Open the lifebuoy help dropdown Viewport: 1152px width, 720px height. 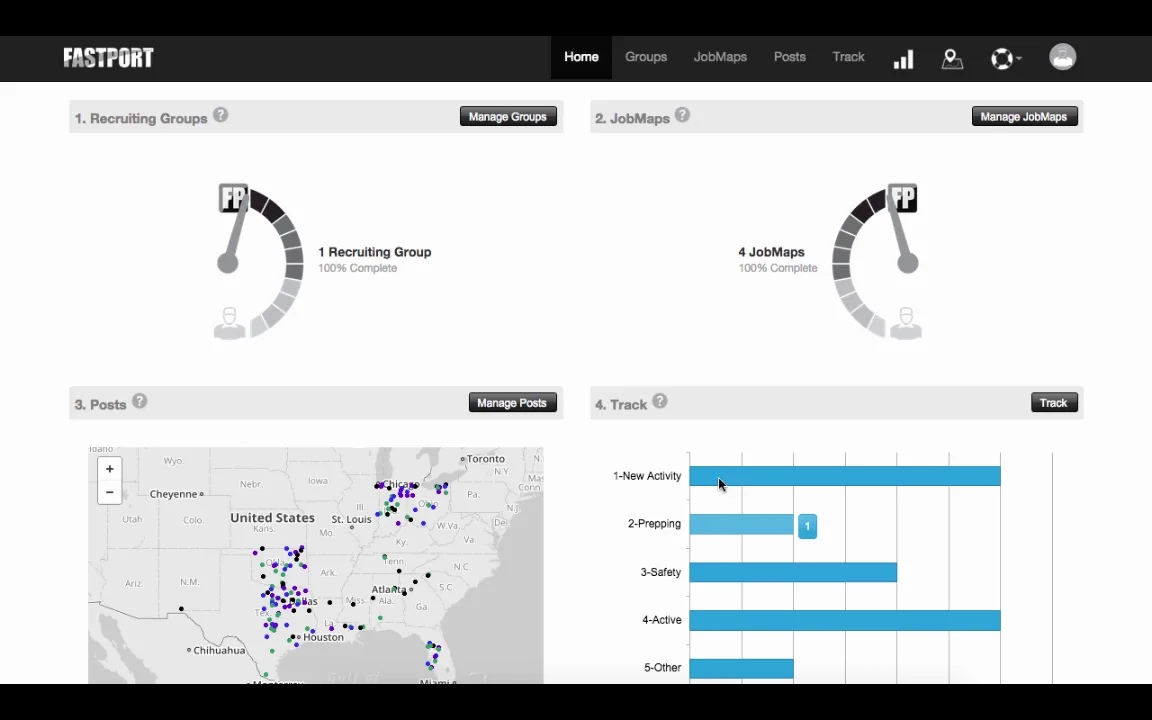tap(1006, 59)
